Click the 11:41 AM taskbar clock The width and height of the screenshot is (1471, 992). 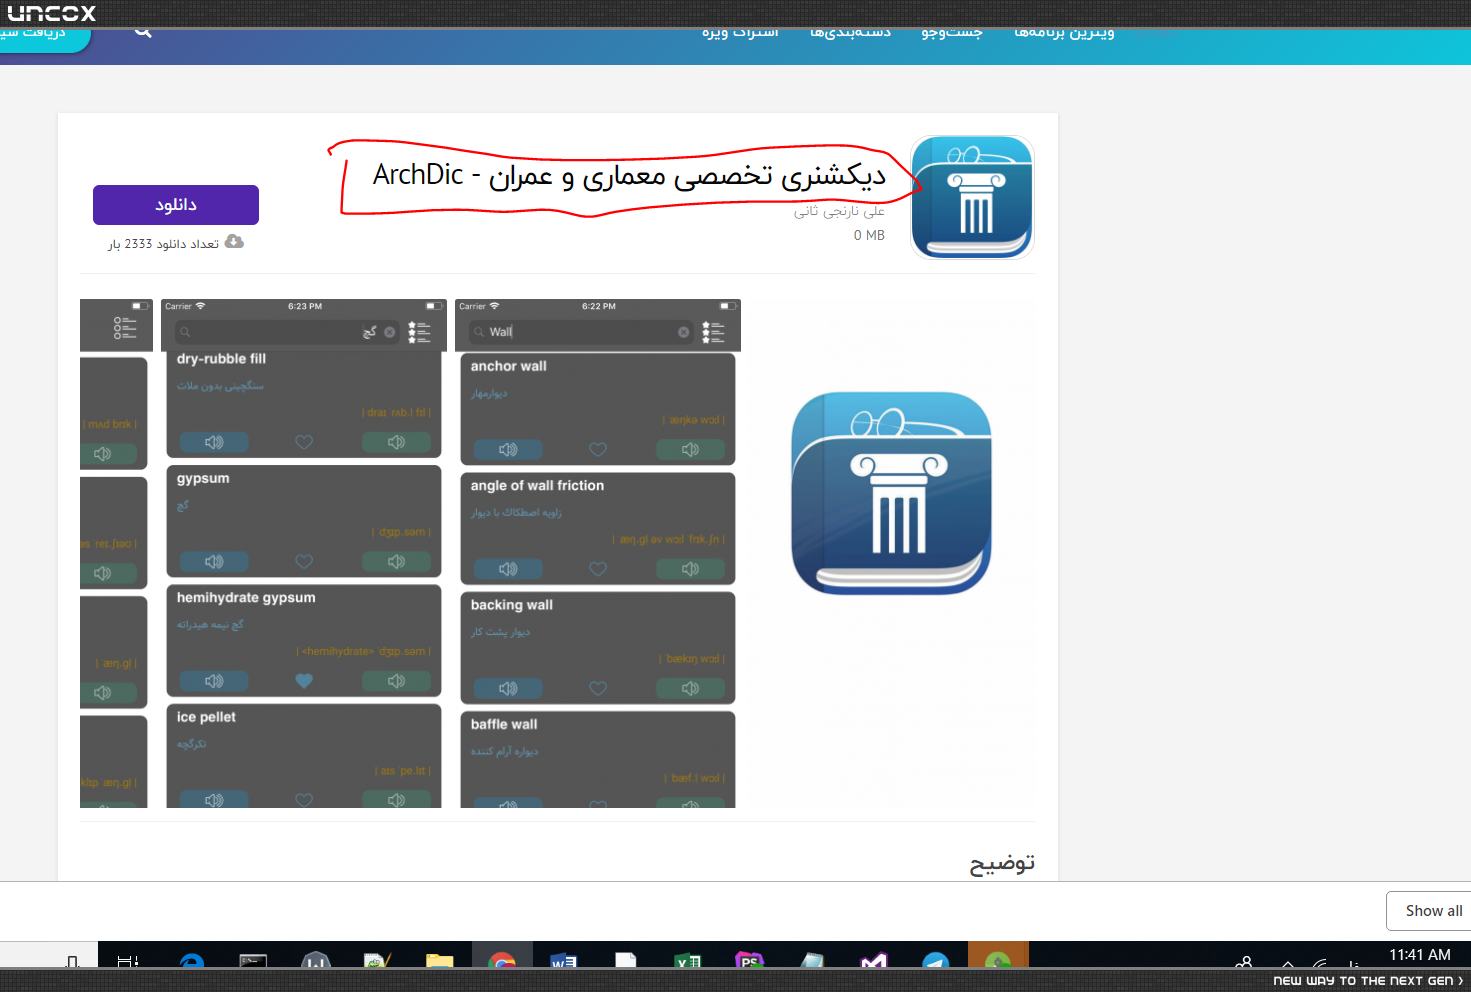pyautogui.click(x=1419, y=955)
